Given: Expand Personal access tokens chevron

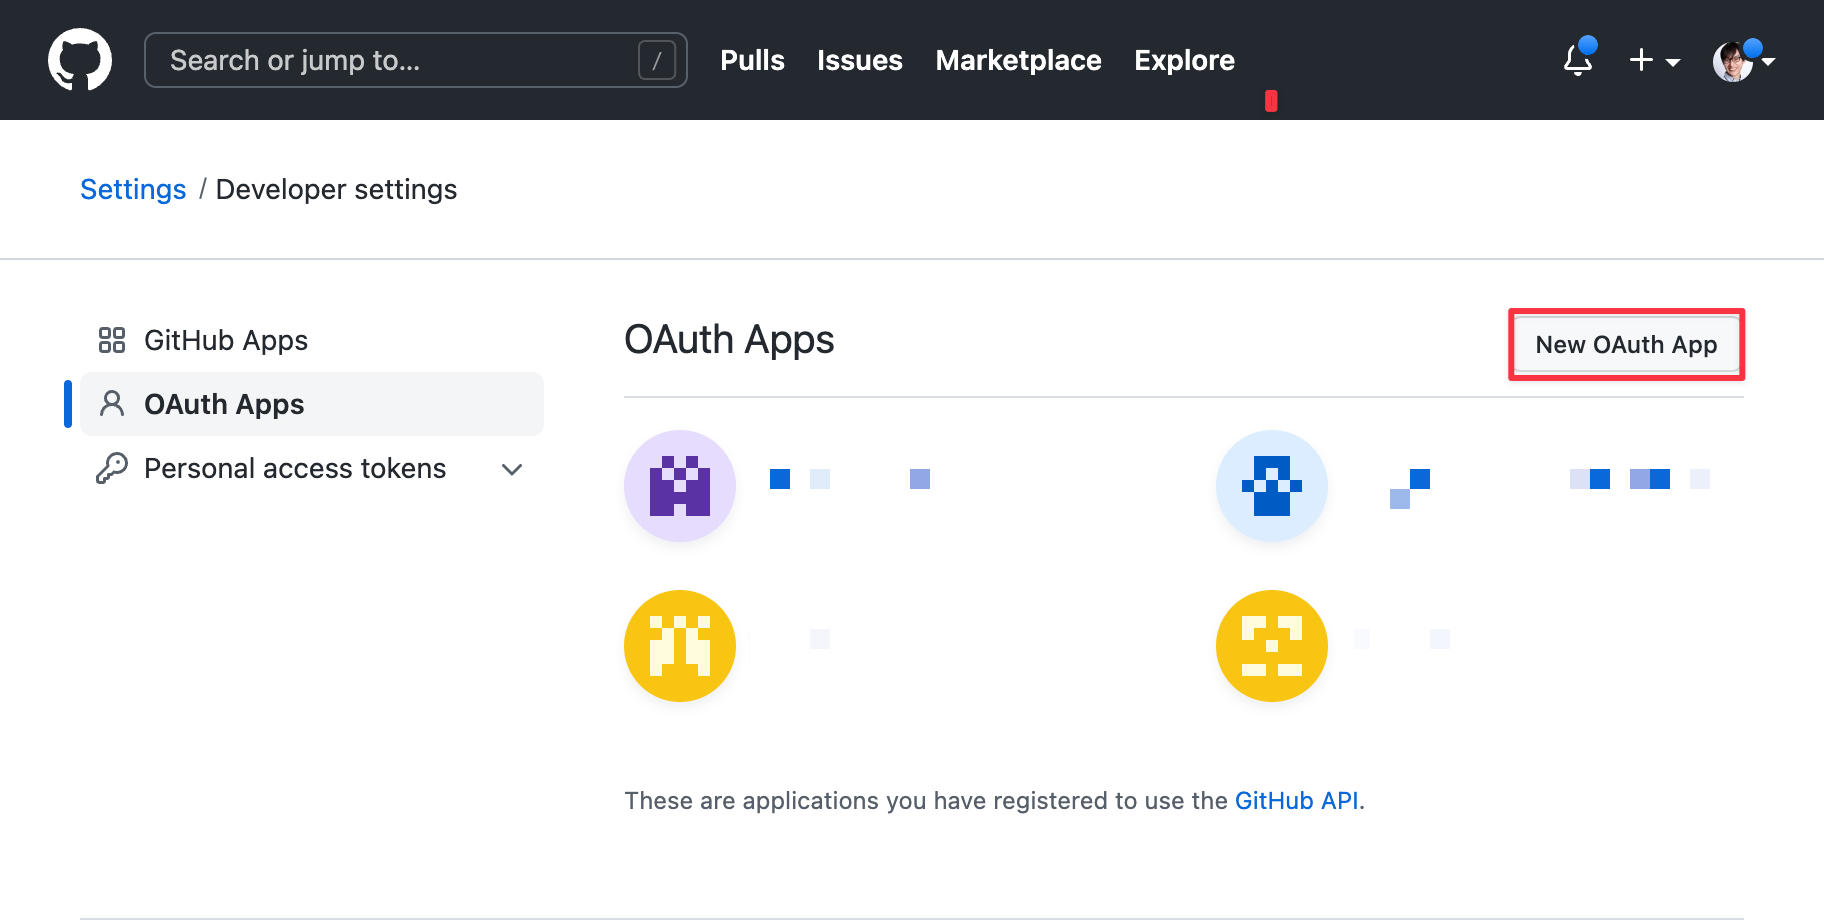Looking at the screenshot, I should tap(512, 469).
